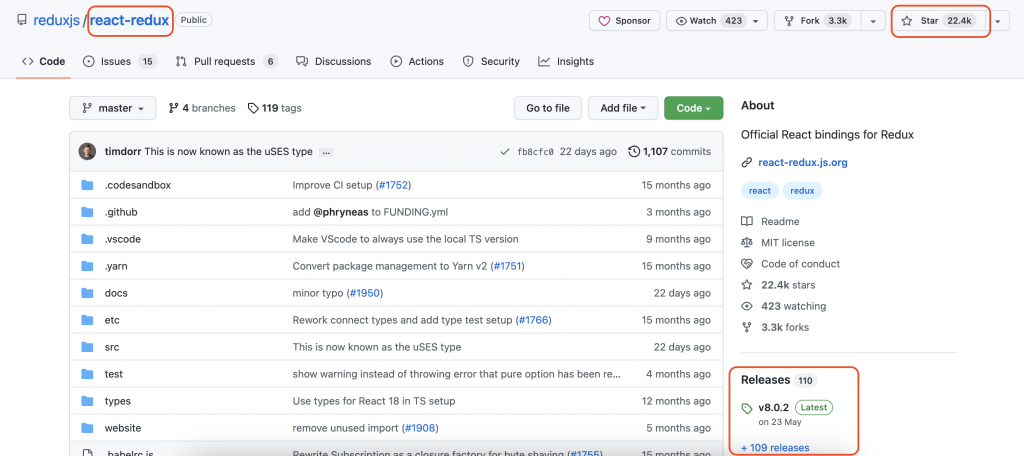Viewport: 1024px width, 456px height.
Task: Open the Add file dropdown
Action: pos(623,108)
